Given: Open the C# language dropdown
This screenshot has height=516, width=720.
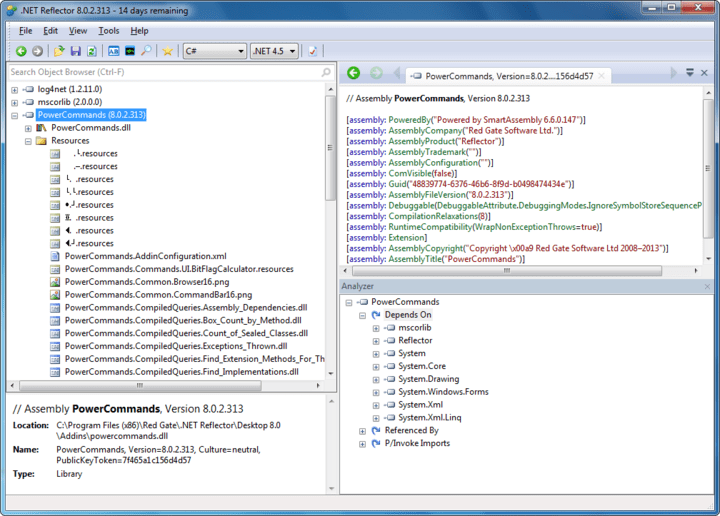Looking at the screenshot, I should pos(215,51).
